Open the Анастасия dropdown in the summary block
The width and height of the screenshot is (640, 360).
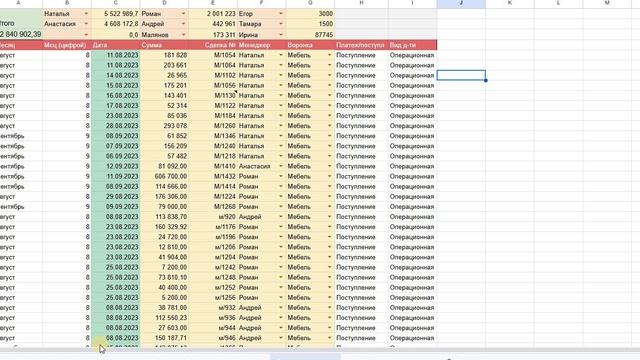[x=86, y=24]
